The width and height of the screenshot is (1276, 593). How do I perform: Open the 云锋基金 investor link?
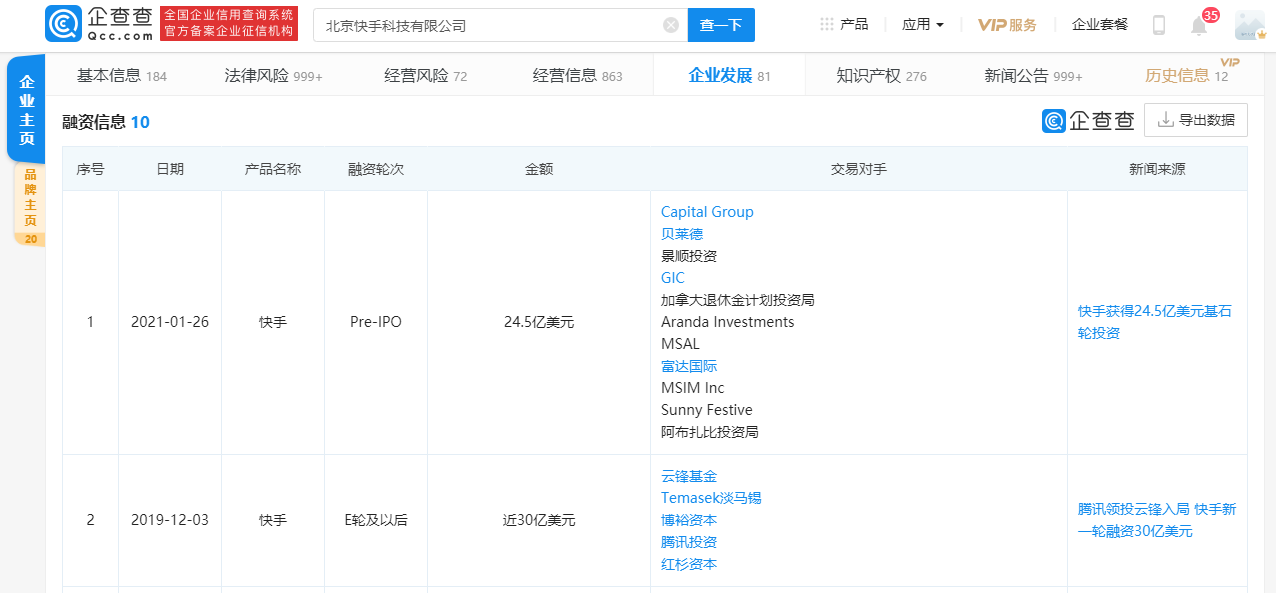[689, 476]
